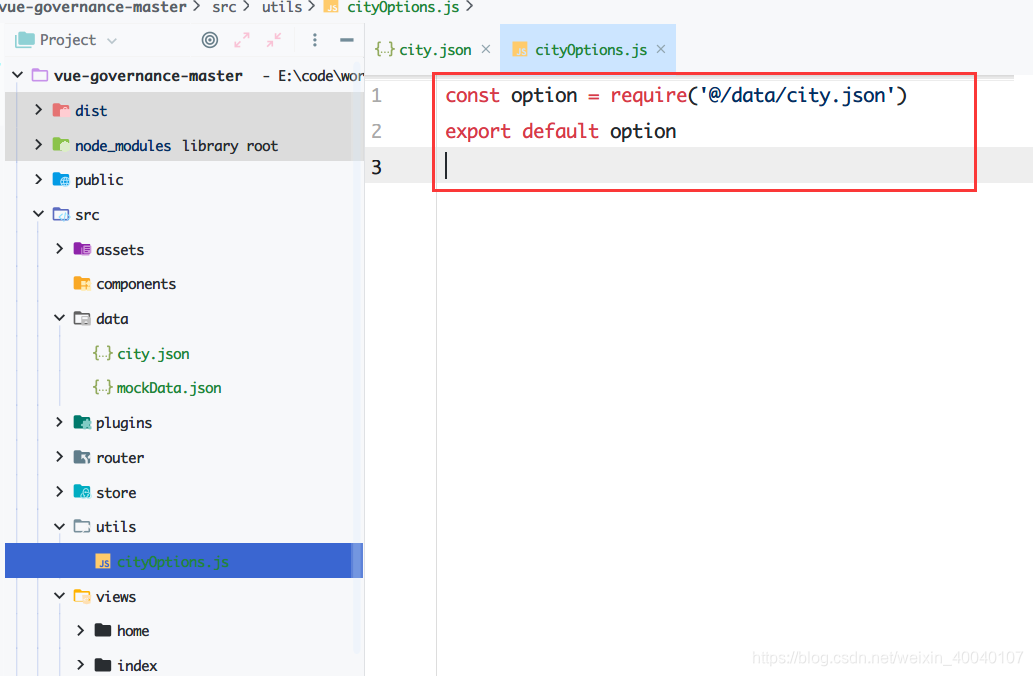This screenshot has width=1033, height=676.
Task: Click the mockData.json file icon
Action: [103, 387]
